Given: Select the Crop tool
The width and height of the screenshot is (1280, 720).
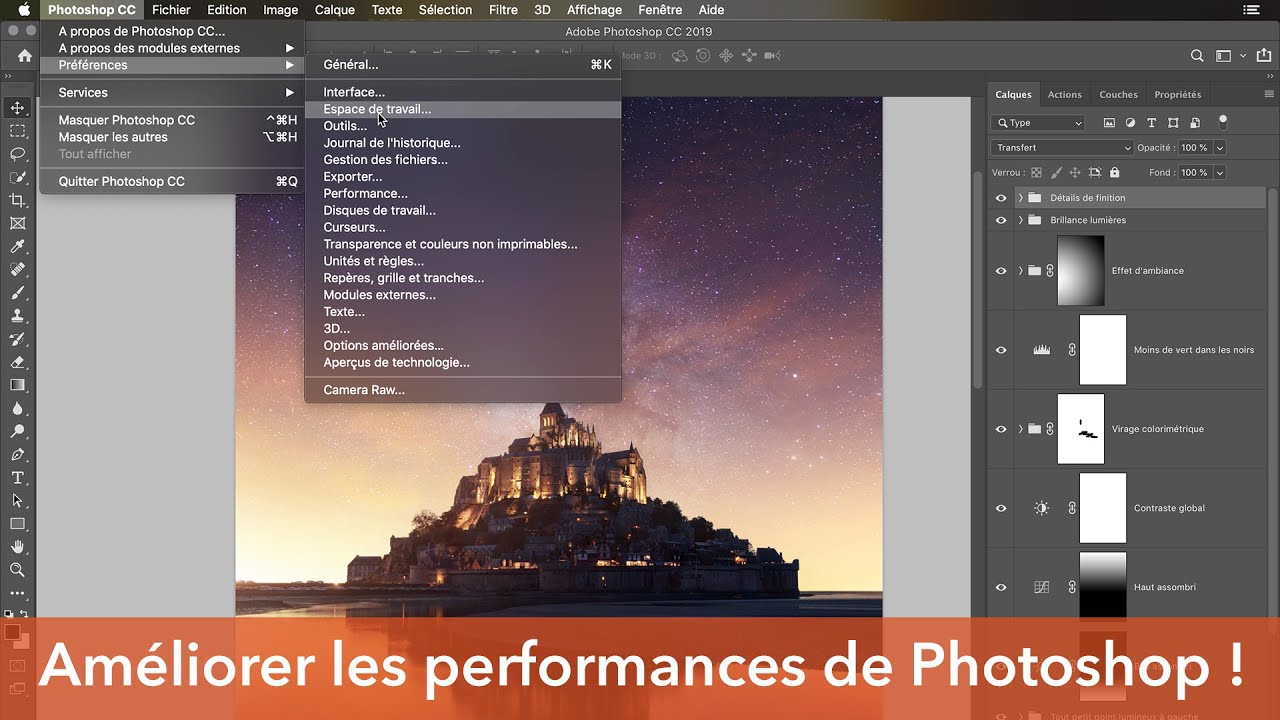Looking at the screenshot, I should 17,200.
